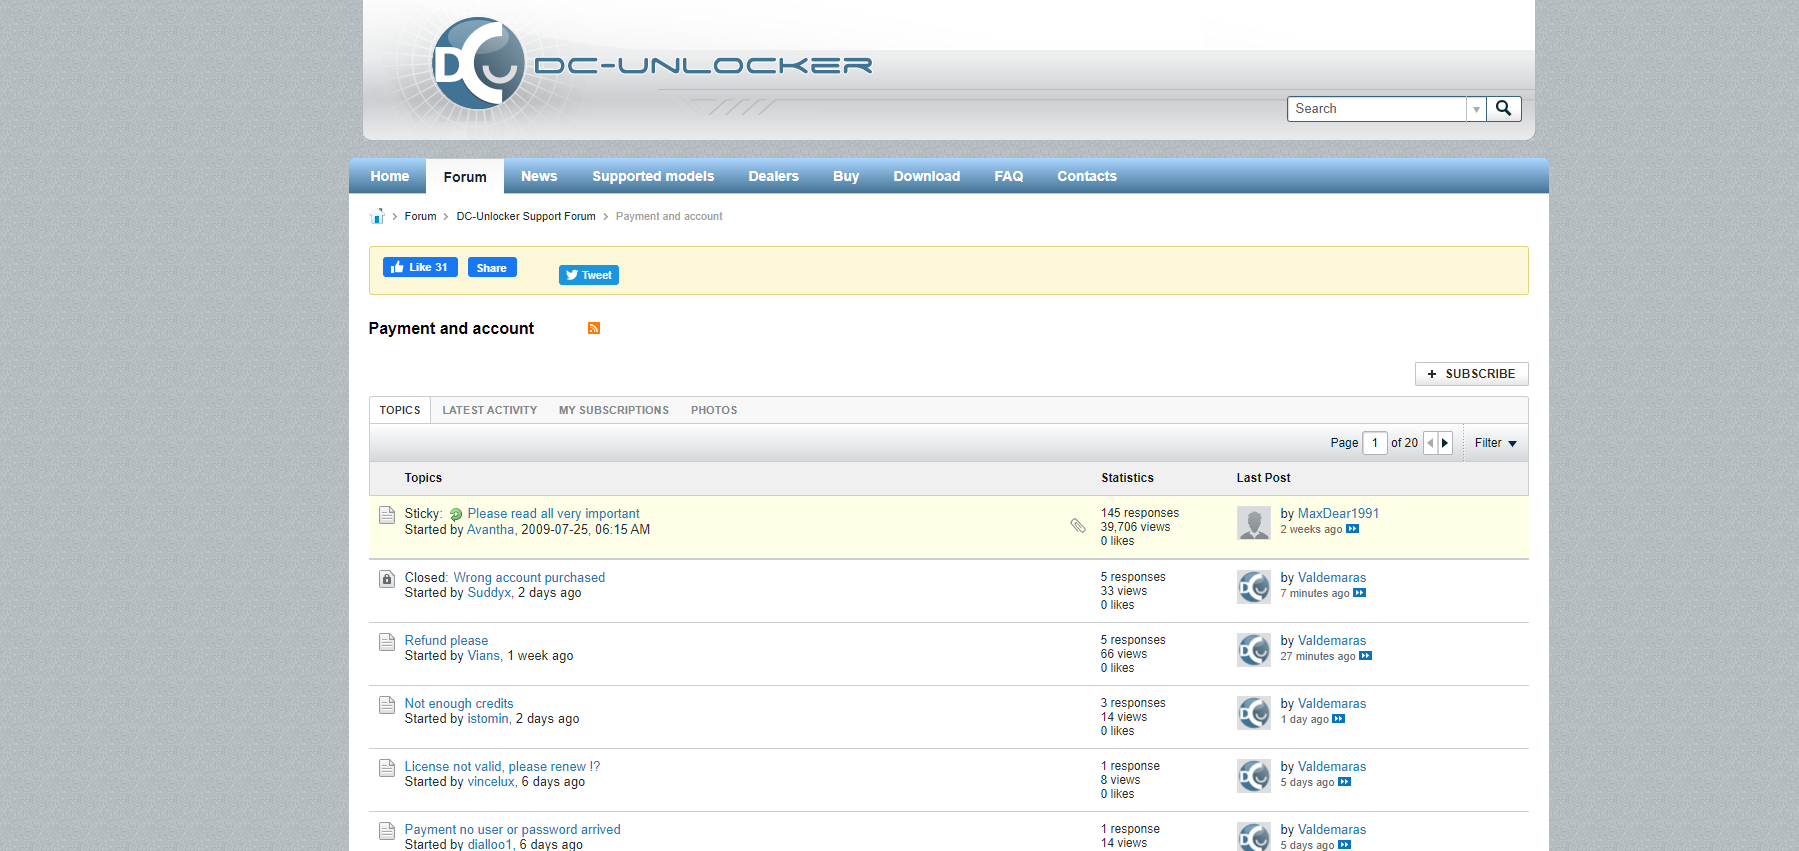Switch to the PHOTOS tab
Viewport: 1799px width, 851px height.
pos(714,410)
